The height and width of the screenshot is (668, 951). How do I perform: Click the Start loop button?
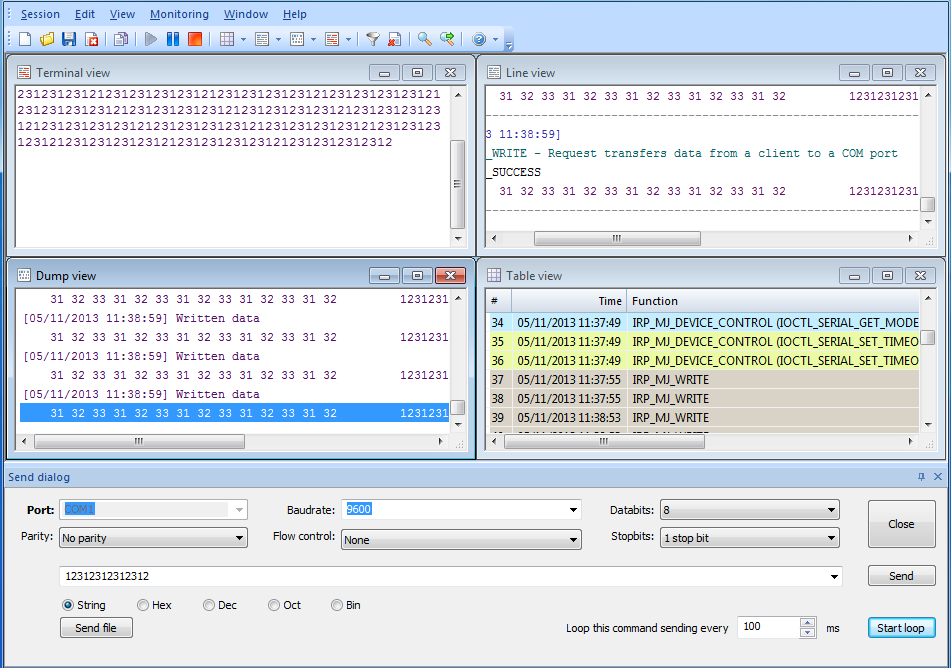click(x=900, y=628)
